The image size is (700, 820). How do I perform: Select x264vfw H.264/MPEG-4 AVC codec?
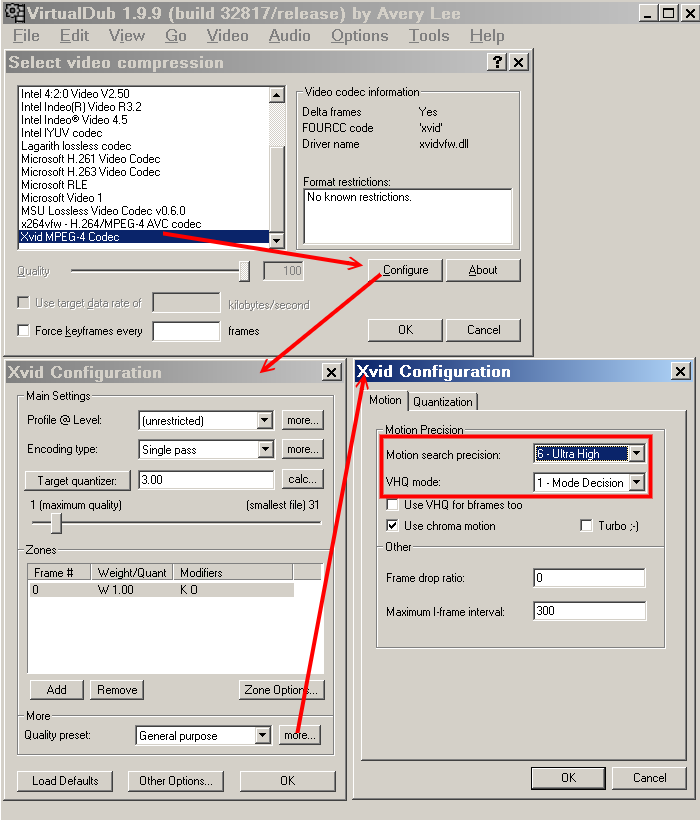(x=144, y=224)
